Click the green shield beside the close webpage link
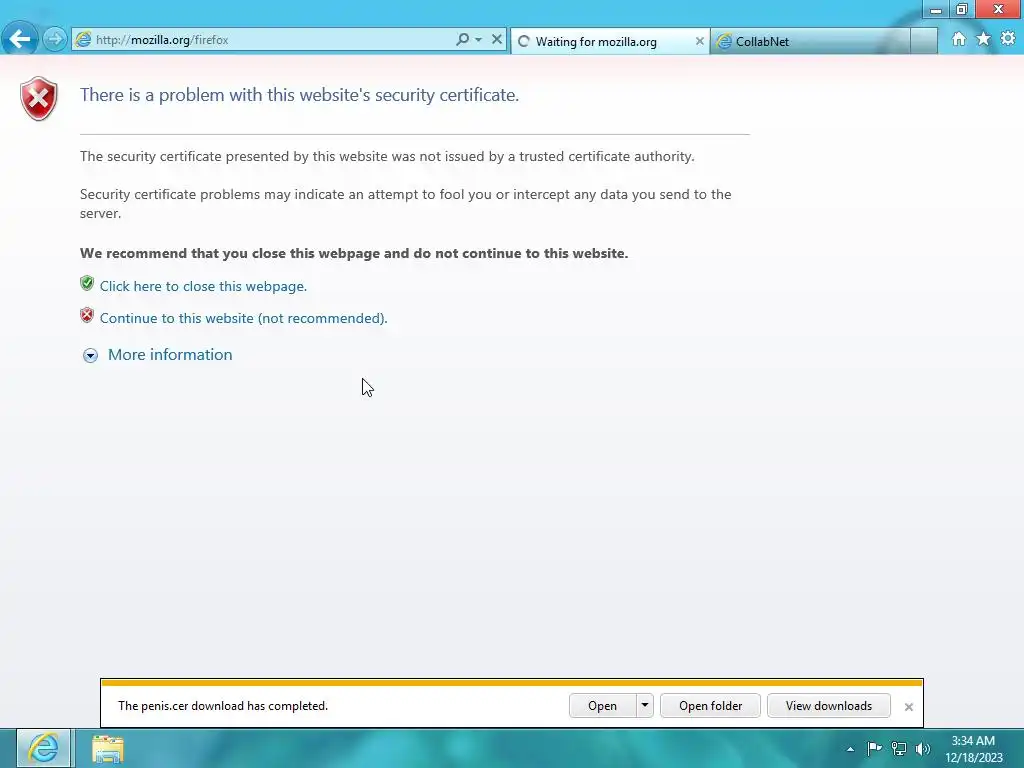The image size is (1024, 768). tap(87, 283)
